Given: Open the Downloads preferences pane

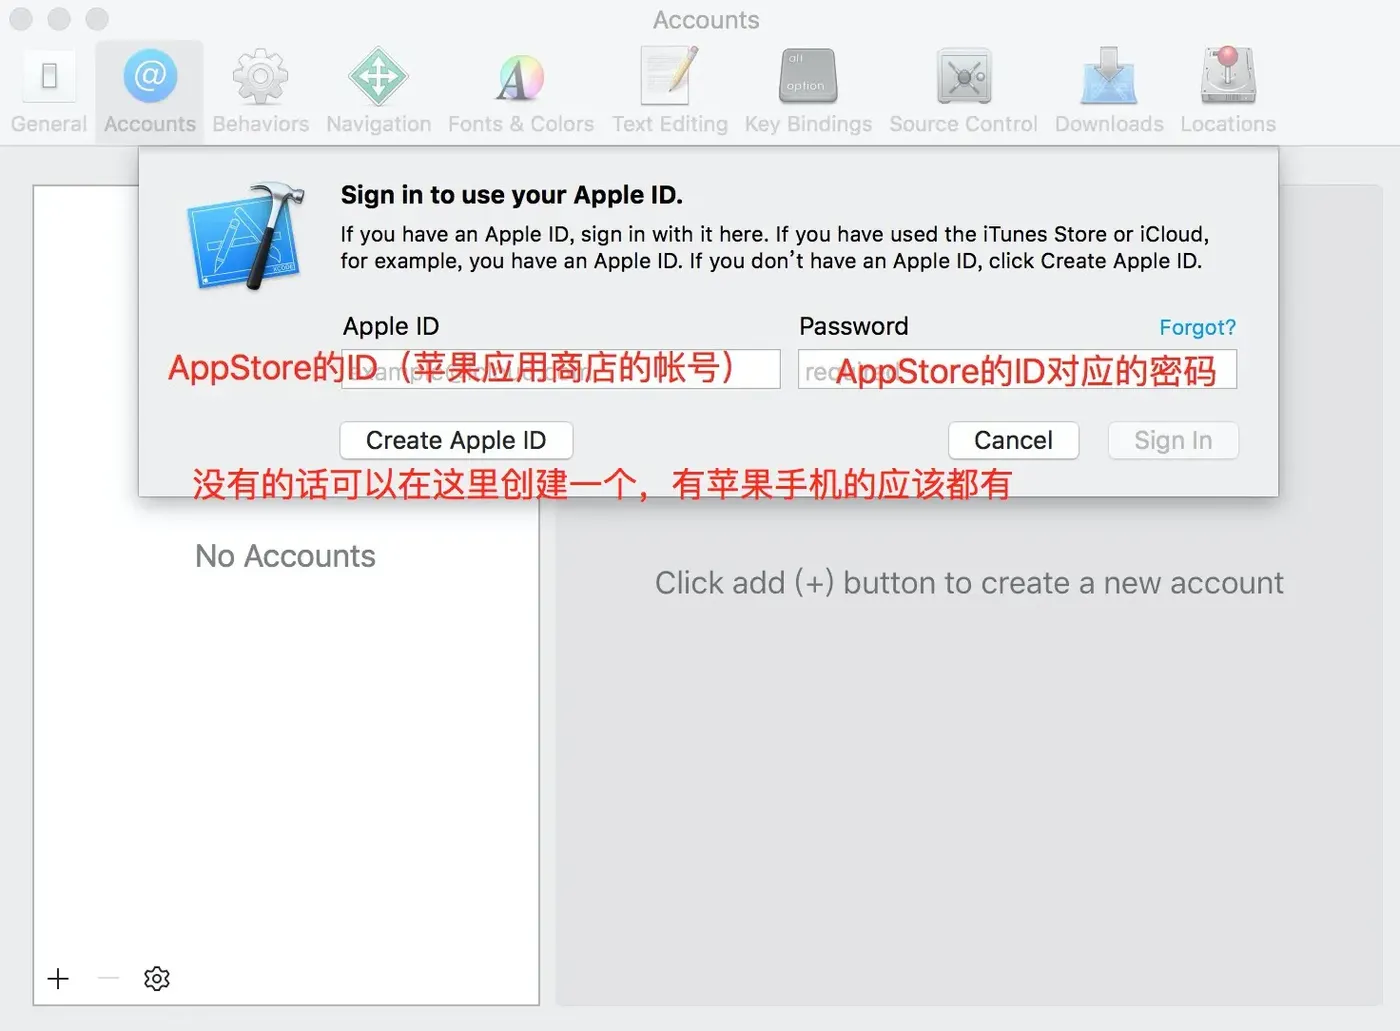Looking at the screenshot, I should pyautogui.click(x=1109, y=92).
